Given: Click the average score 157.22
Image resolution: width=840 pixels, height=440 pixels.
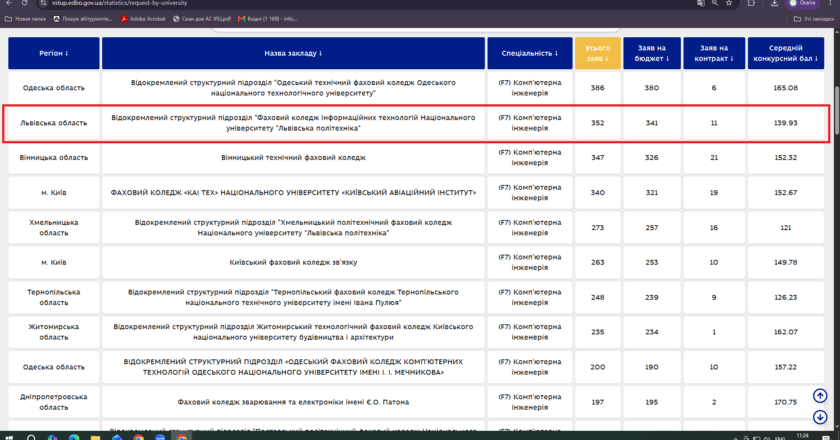Looking at the screenshot, I should 786,367.
